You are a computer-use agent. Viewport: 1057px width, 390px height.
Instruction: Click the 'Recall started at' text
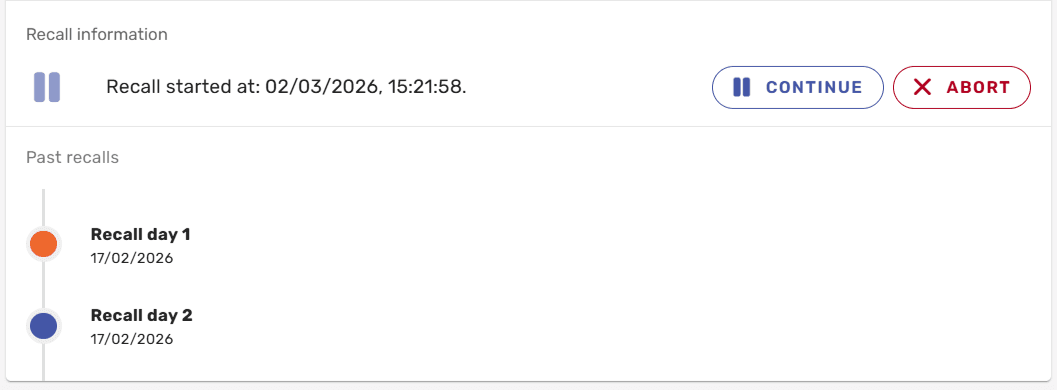183,88
